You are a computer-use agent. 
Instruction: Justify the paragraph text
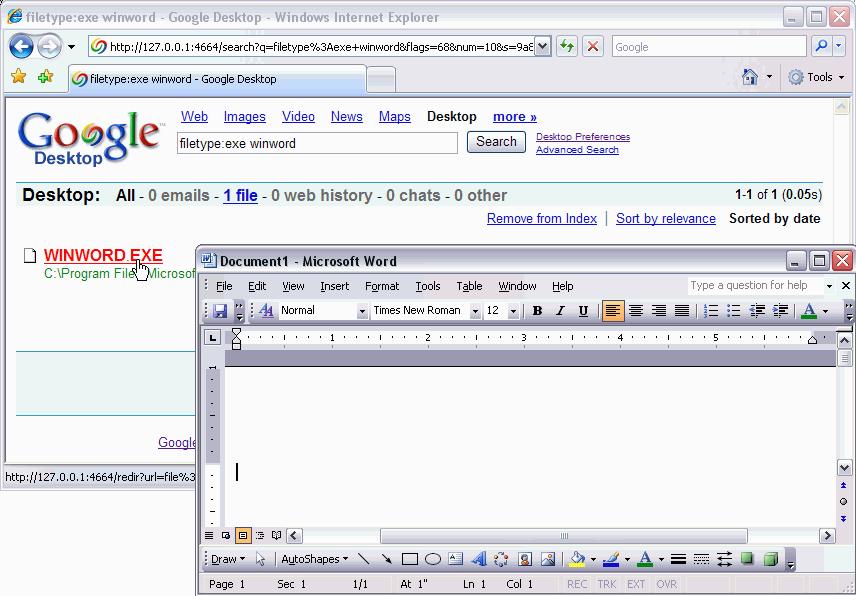click(x=682, y=311)
